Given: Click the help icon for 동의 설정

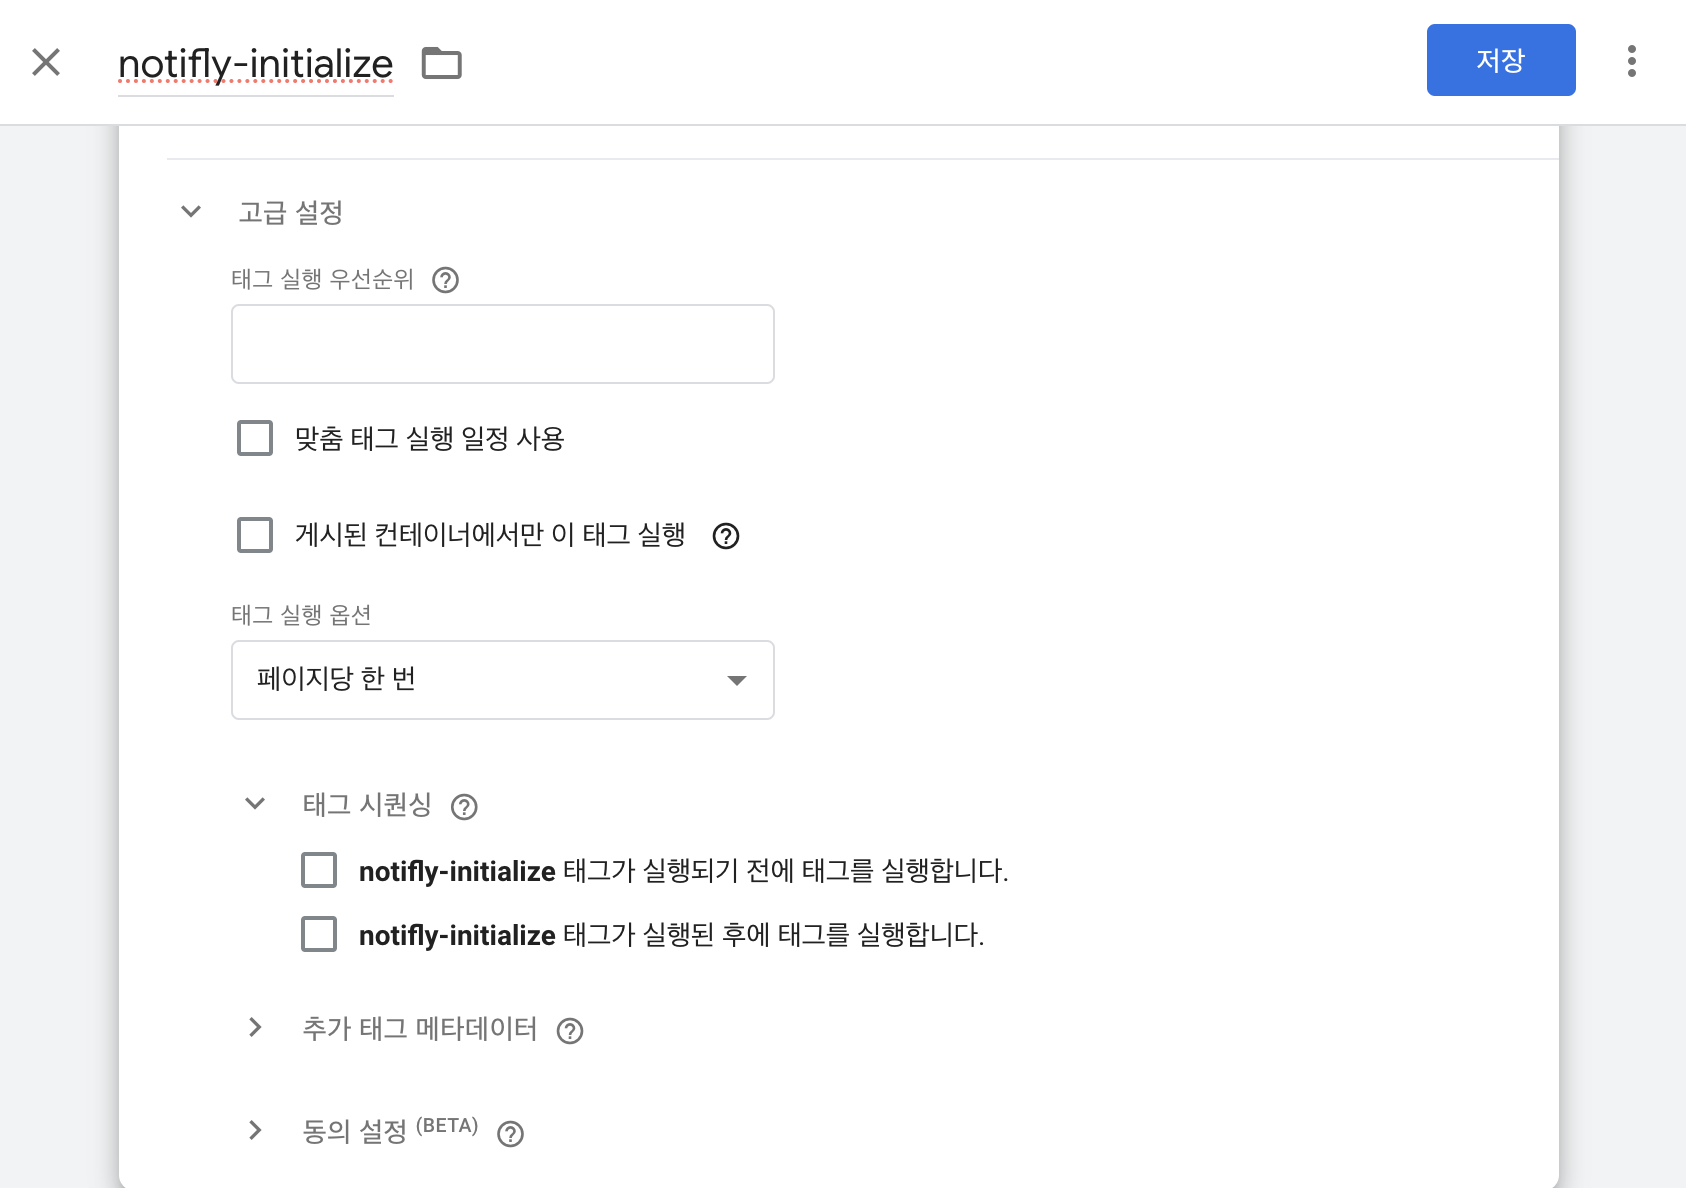Looking at the screenshot, I should 511,1134.
